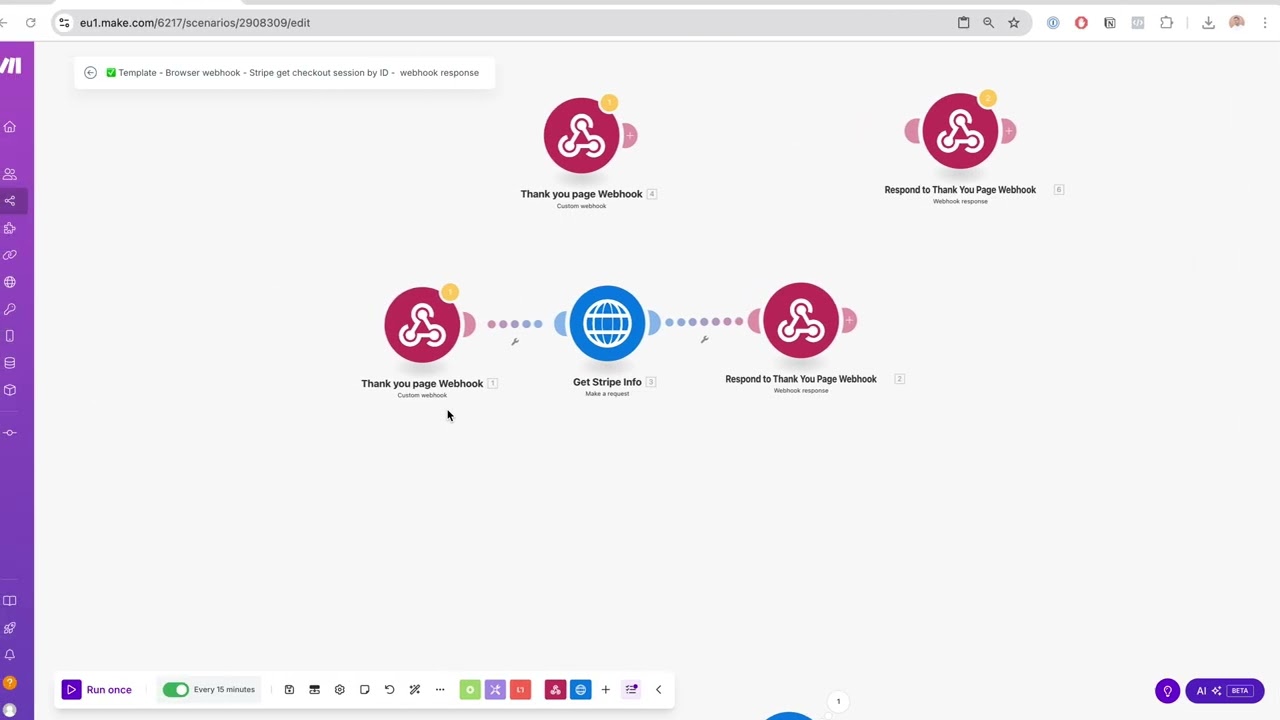This screenshot has height=720, width=1280.
Task: Open Team in the sidebar
Action: [x=10, y=174]
